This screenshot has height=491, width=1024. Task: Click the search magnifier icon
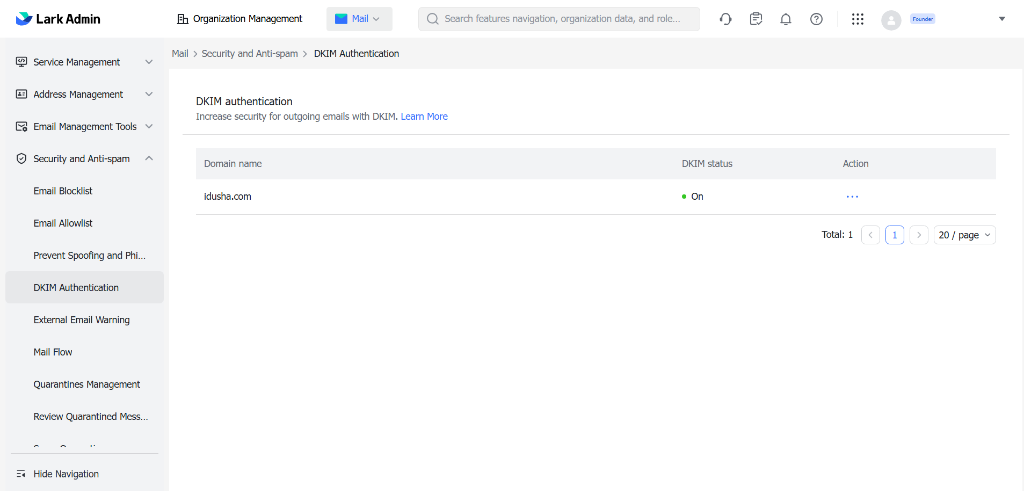432,19
